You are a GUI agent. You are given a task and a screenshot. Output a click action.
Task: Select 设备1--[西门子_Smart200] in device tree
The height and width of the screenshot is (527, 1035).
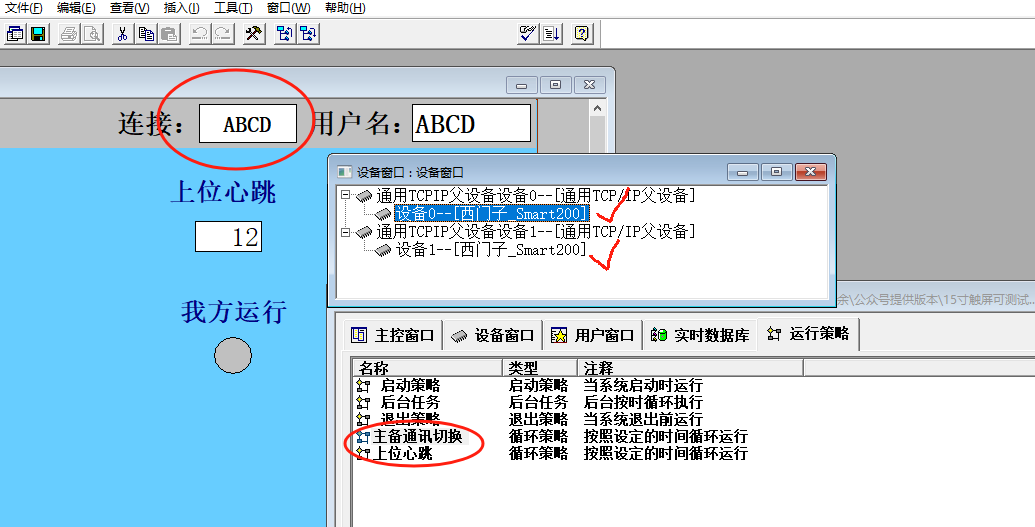coord(491,250)
